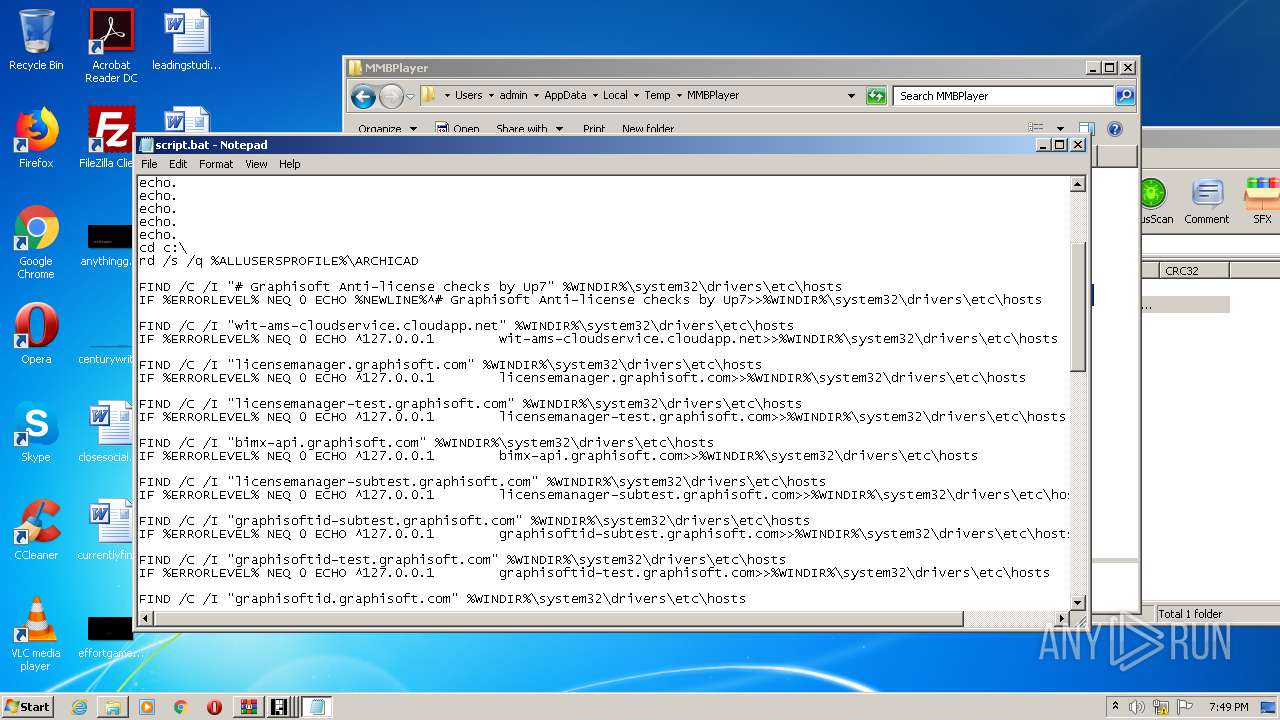
Task: Open the View menu in Notepad
Action: [257, 164]
